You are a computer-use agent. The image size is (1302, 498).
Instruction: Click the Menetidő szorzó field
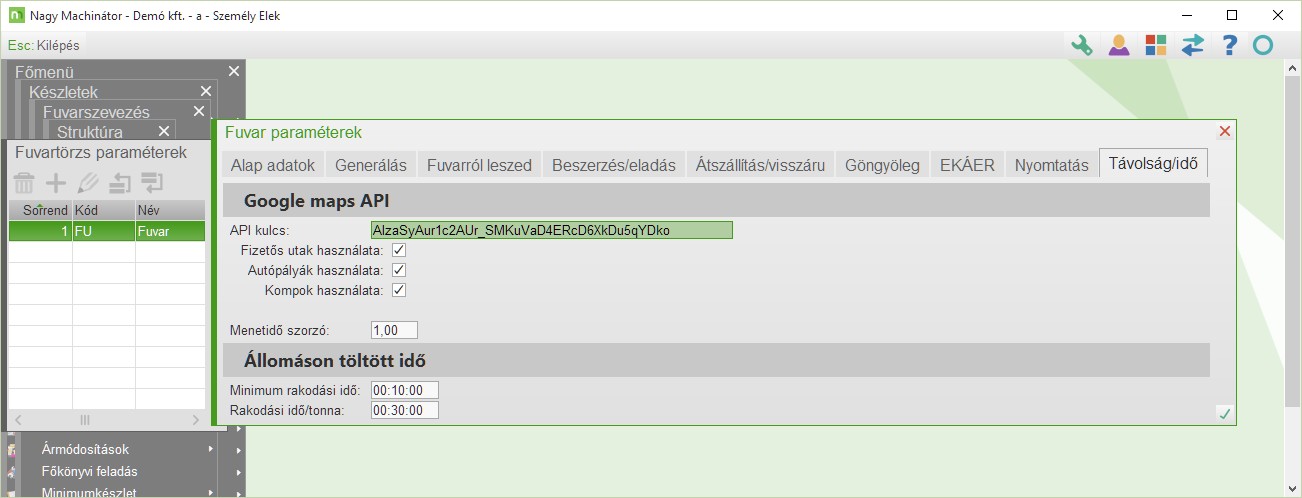(x=393, y=330)
